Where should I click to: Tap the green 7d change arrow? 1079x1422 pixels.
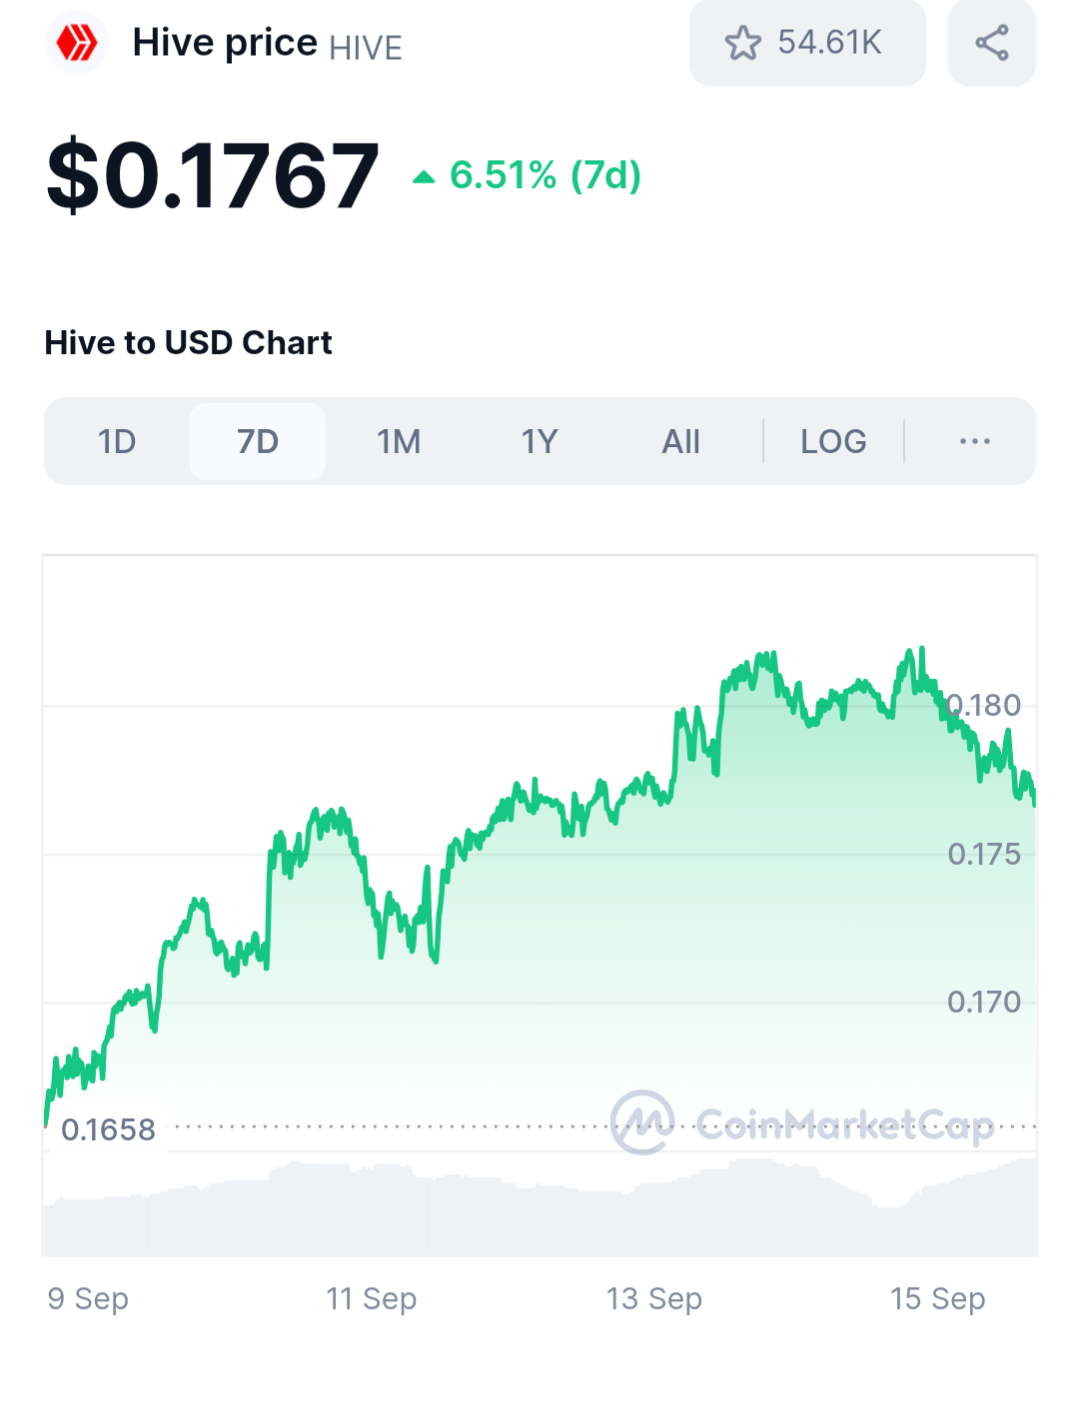pos(424,177)
